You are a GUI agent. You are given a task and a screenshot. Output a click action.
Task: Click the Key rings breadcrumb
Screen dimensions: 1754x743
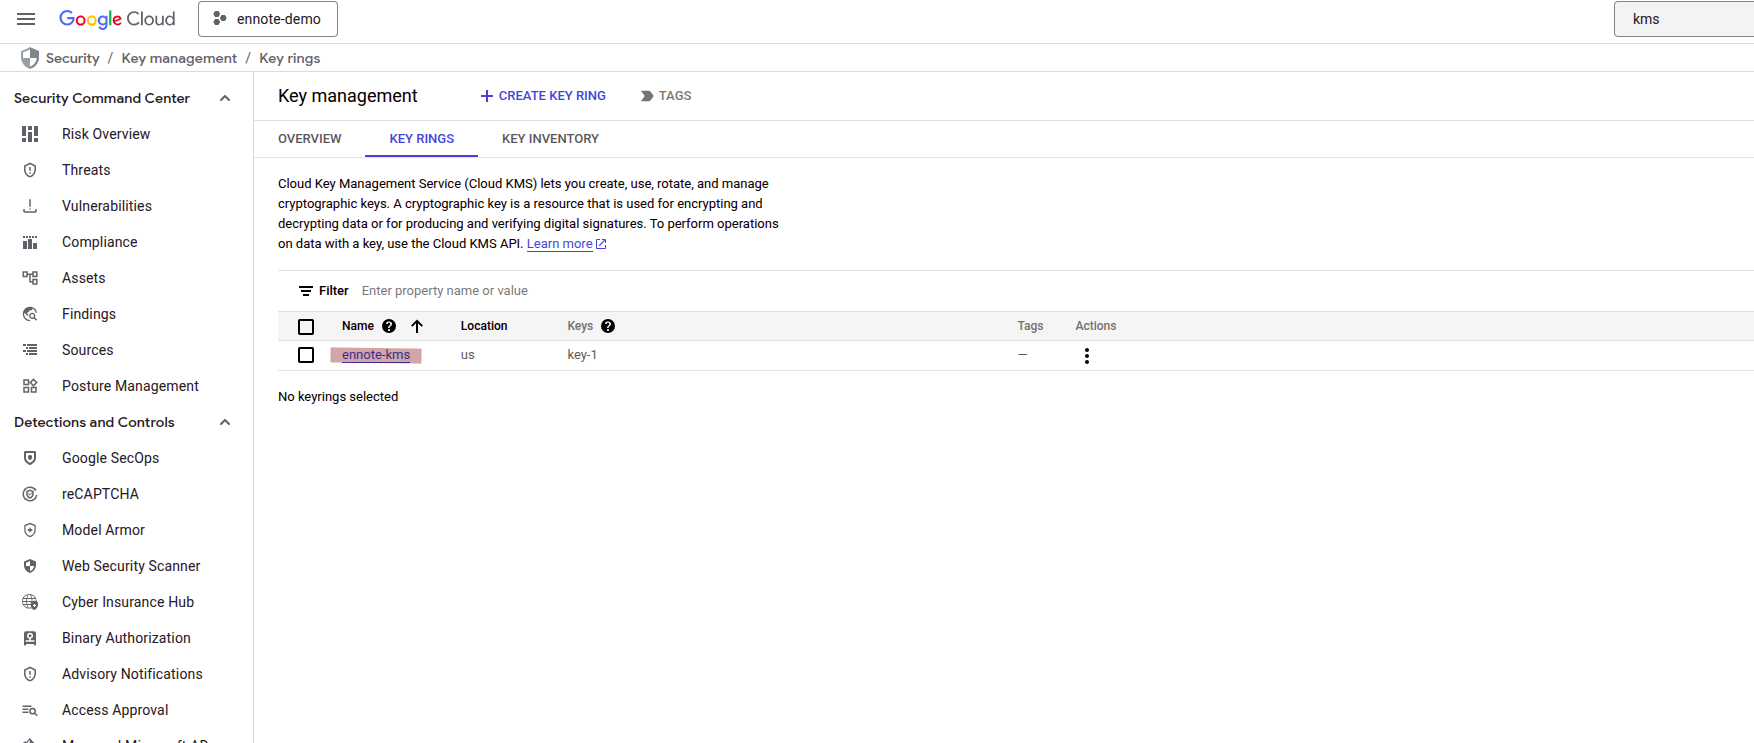[290, 58]
